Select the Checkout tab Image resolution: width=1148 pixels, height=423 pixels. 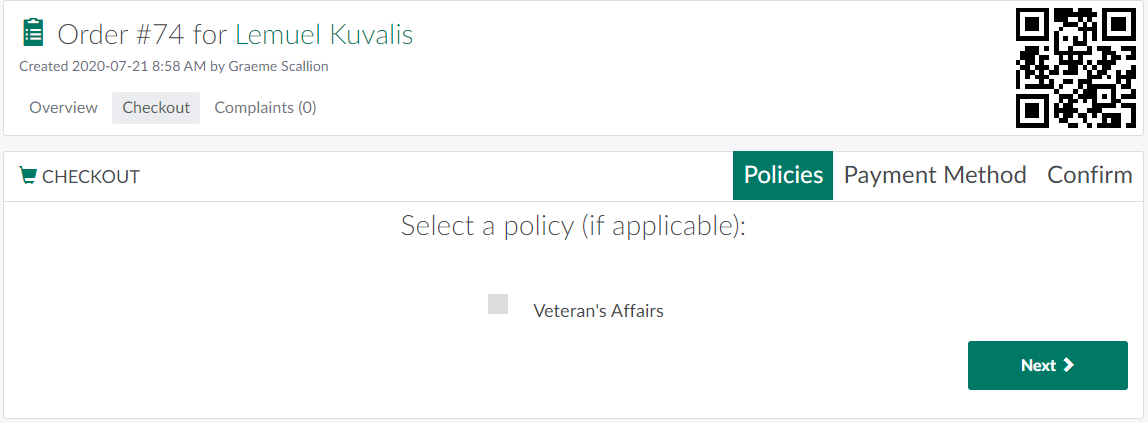(x=156, y=108)
